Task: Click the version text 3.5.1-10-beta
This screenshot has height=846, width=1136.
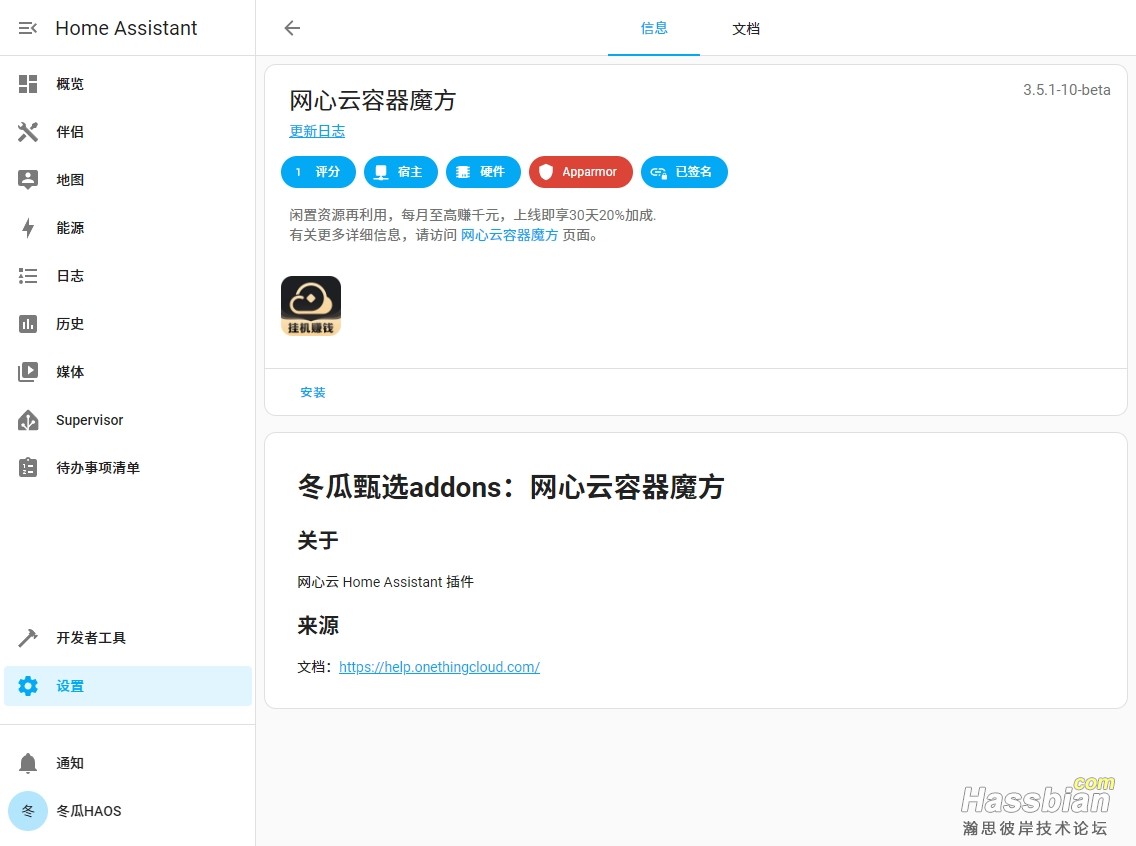Action: (1066, 90)
